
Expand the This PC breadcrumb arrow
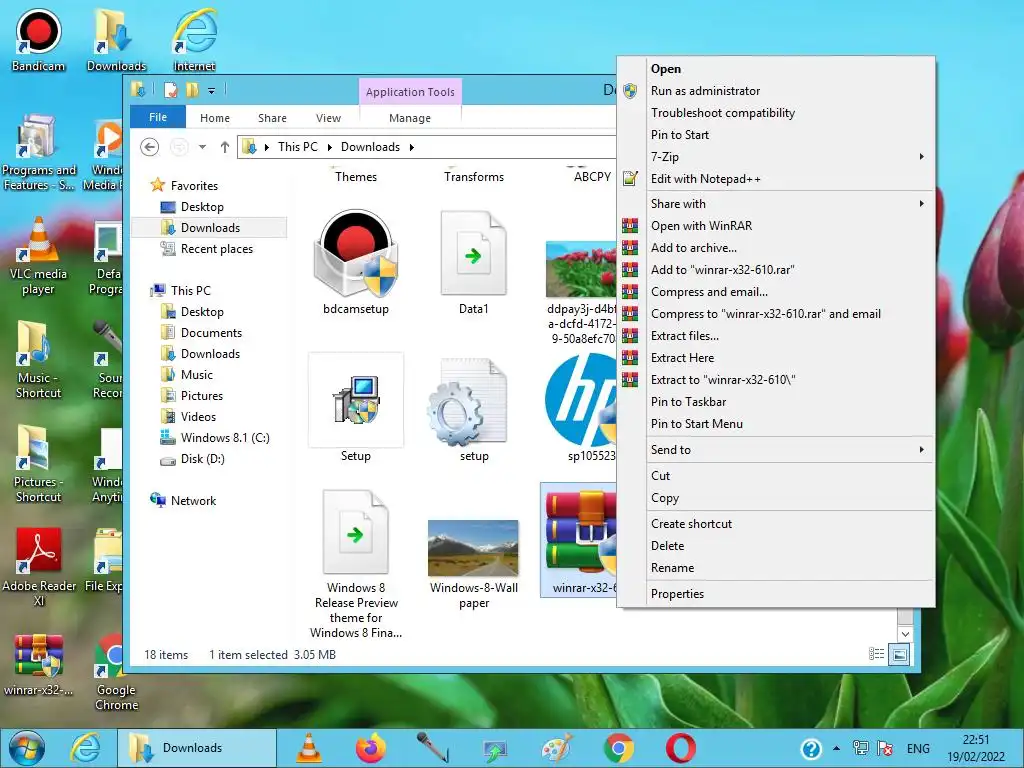pos(330,147)
